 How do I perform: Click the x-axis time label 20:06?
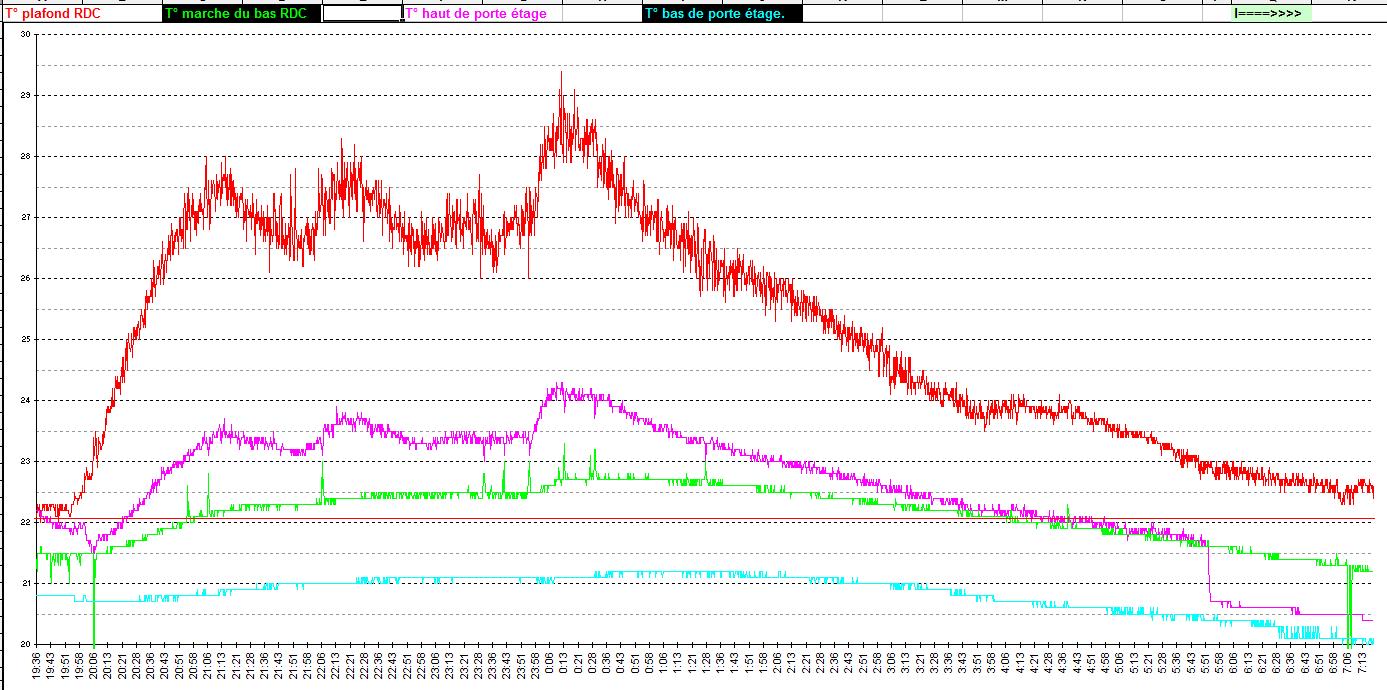[93, 664]
